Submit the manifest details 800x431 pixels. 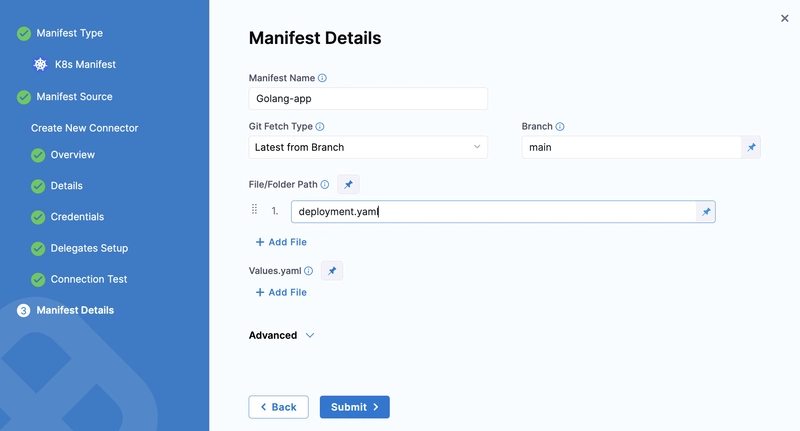(355, 407)
